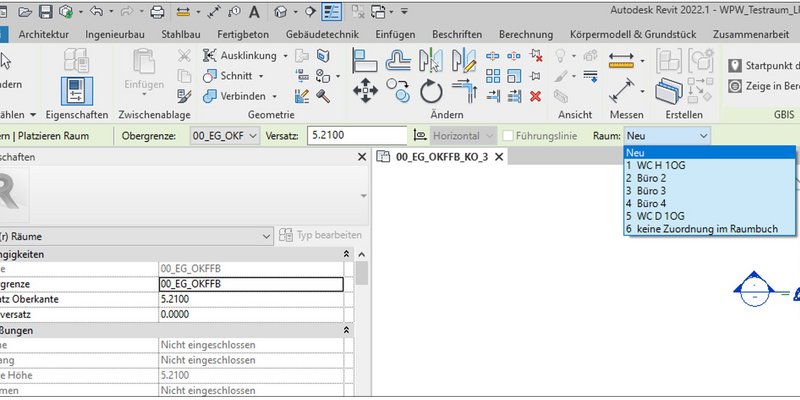
Task: Open the Architektur ribbon tab
Action: pos(43,35)
